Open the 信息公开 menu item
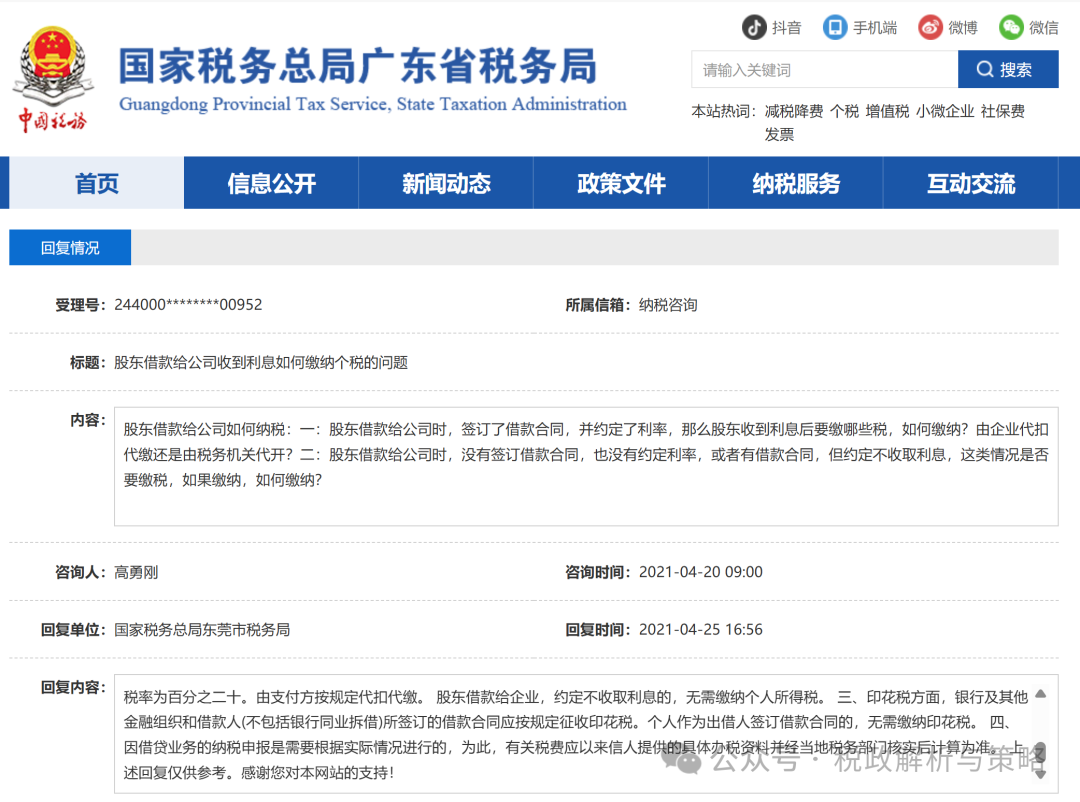1080x802 pixels. (x=271, y=183)
